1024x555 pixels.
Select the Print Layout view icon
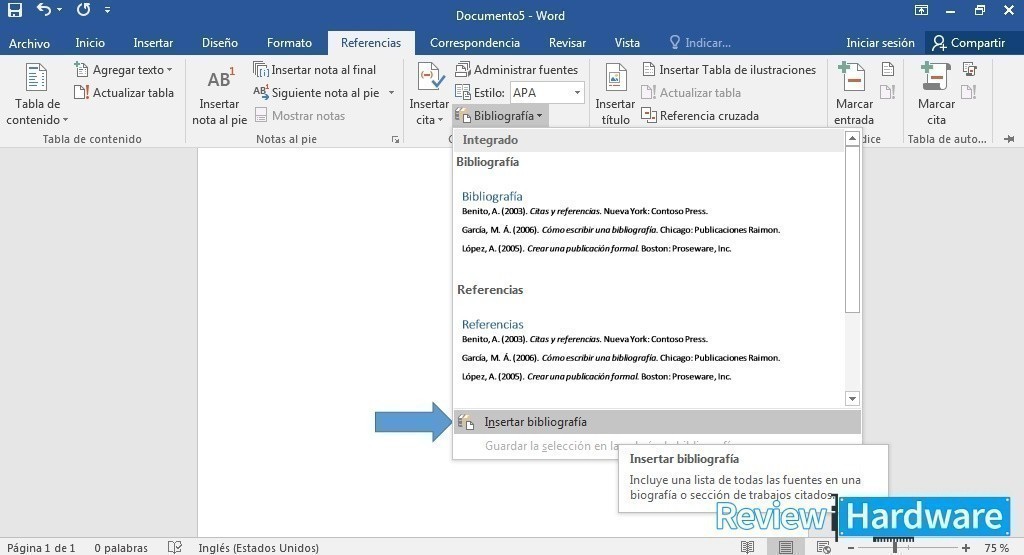[786, 547]
